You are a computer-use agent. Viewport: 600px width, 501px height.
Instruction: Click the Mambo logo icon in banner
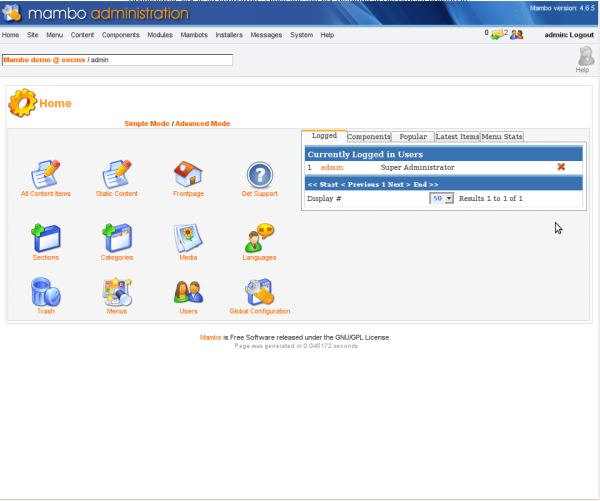tap(11, 13)
